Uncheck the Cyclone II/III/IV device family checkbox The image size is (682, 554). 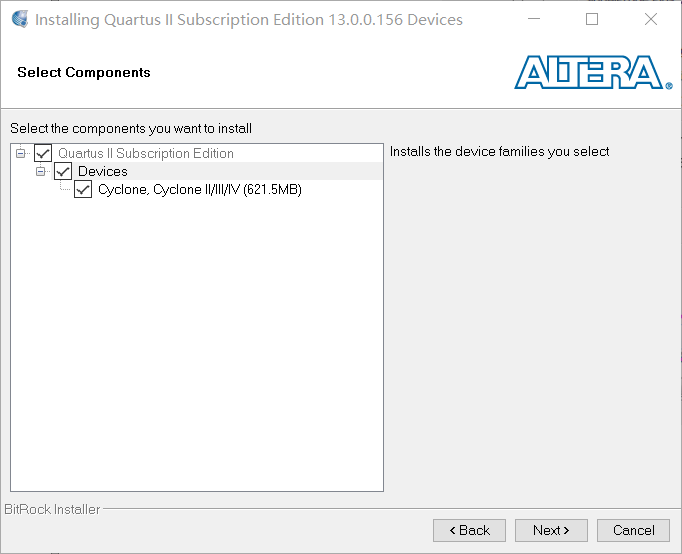point(83,189)
